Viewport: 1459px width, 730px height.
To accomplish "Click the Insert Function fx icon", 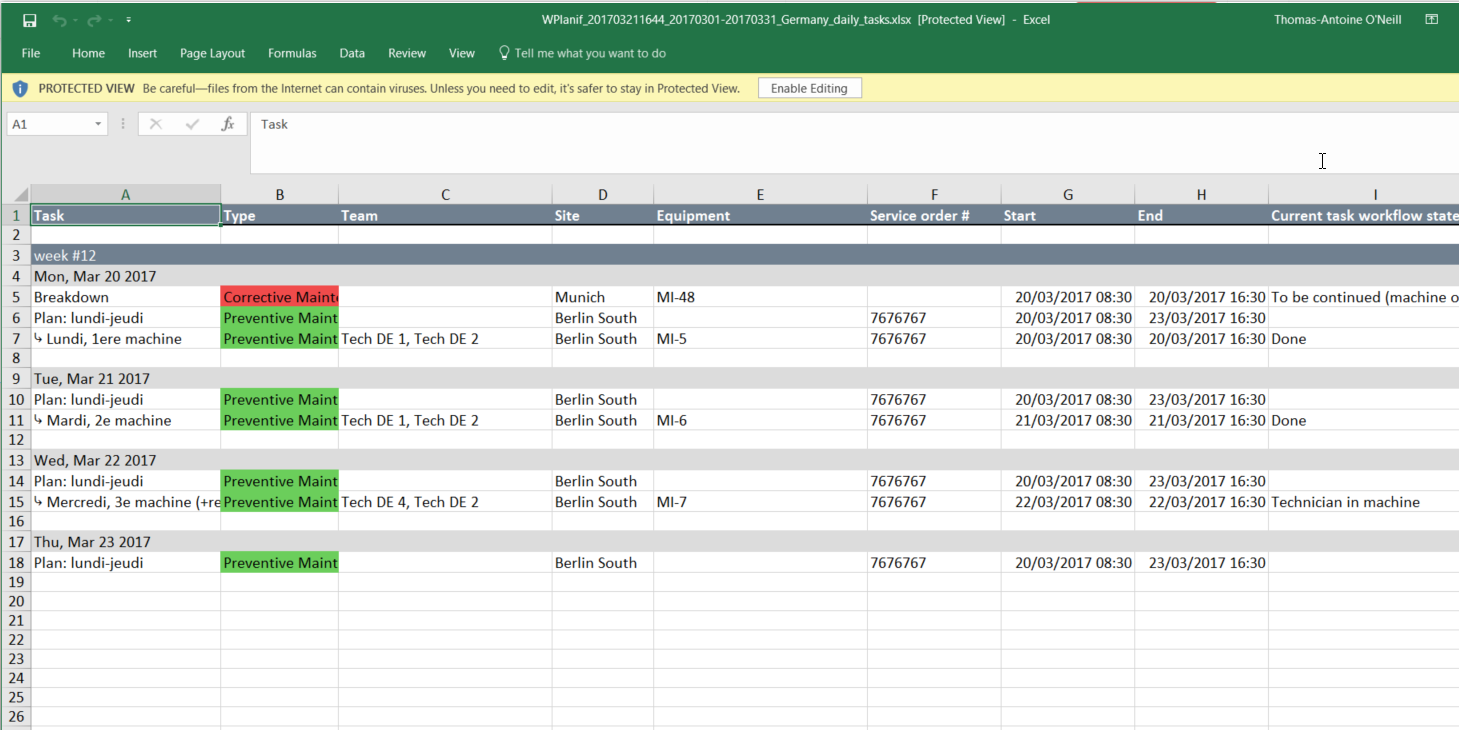I will 227,123.
